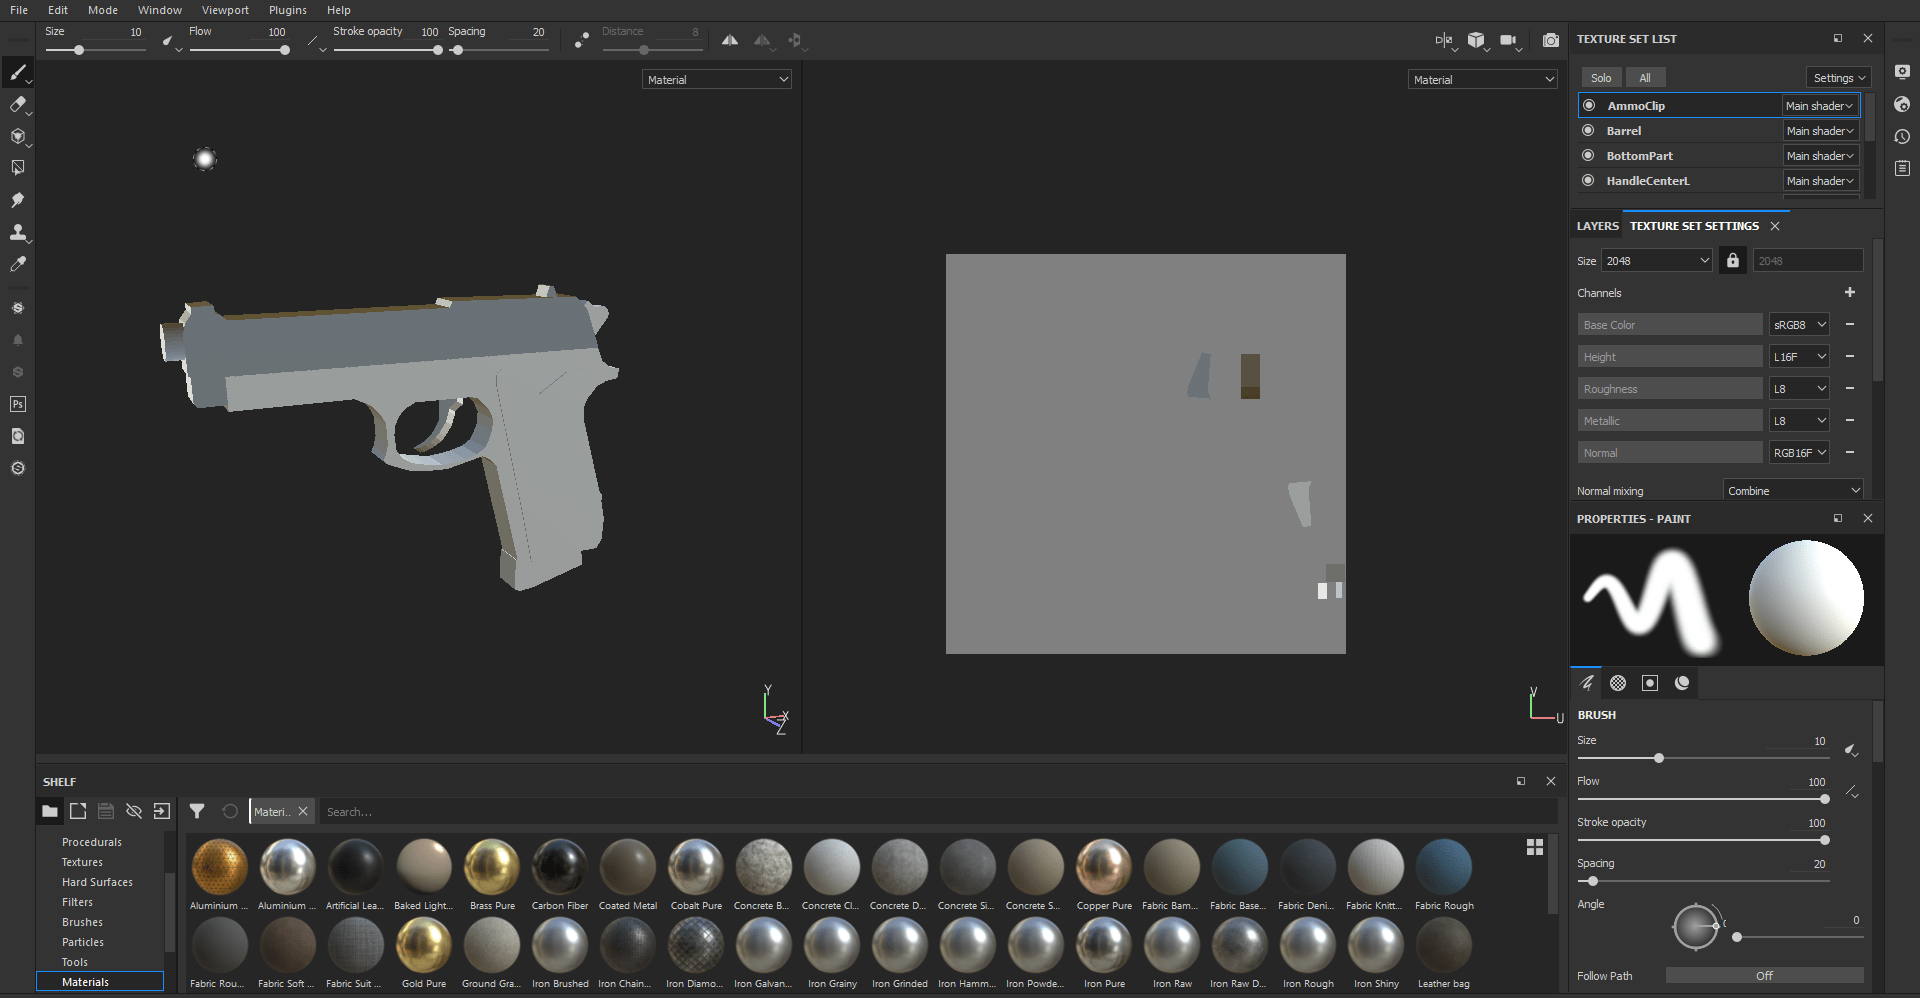Open the texture Size 2048 dropdown

click(x=1656, y=260)
